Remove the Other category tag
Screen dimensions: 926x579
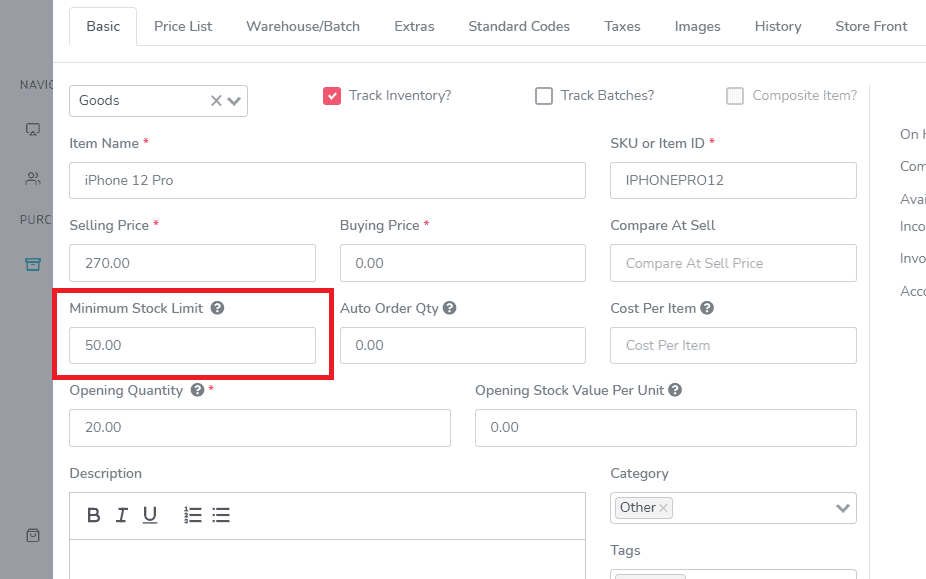coord(663,508)
